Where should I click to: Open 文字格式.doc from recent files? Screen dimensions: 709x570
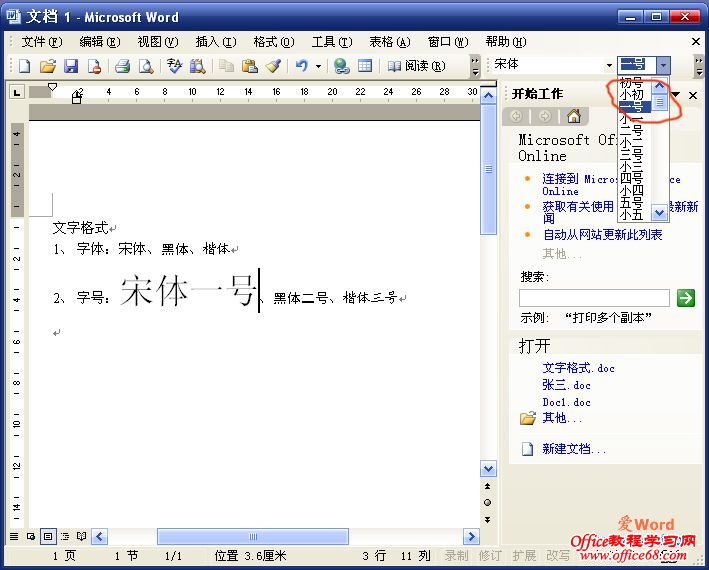578,368
